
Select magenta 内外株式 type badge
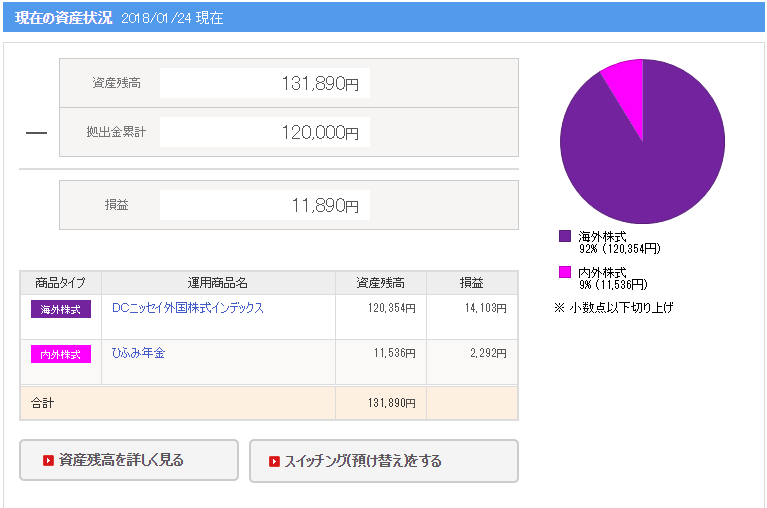tap(61, 354)
